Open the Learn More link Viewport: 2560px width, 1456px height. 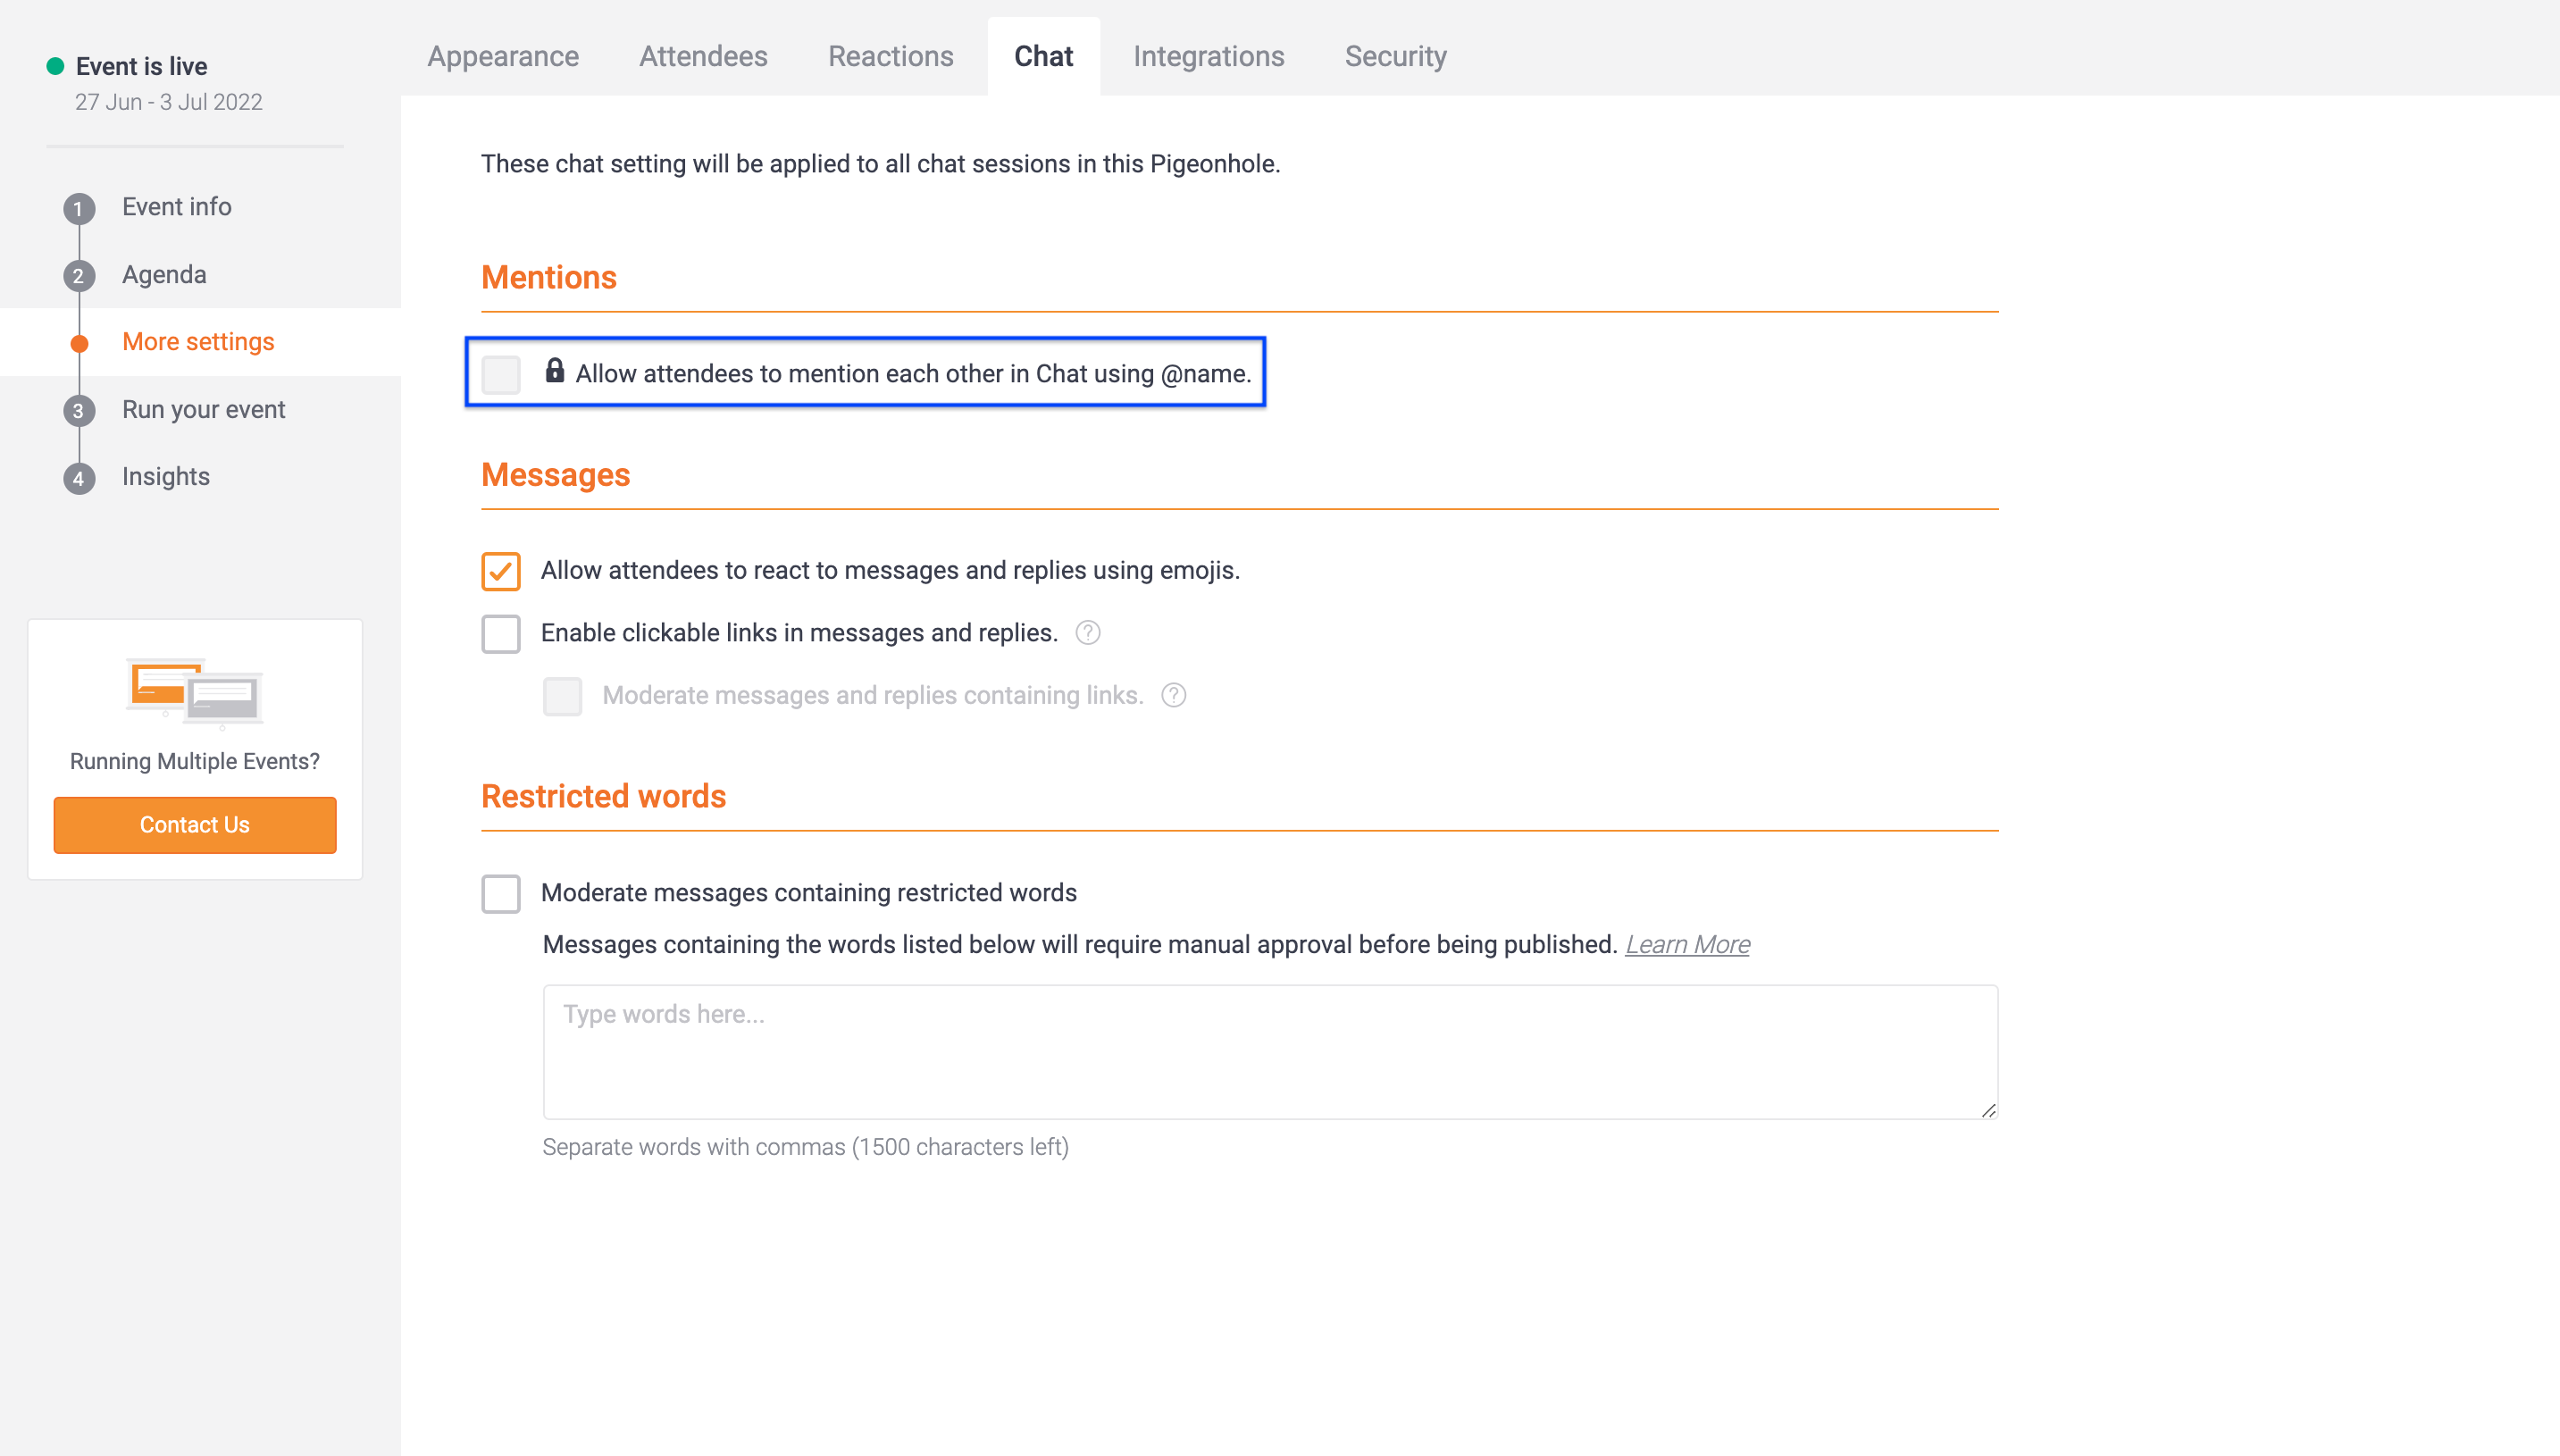click(x=1687, y=944)
